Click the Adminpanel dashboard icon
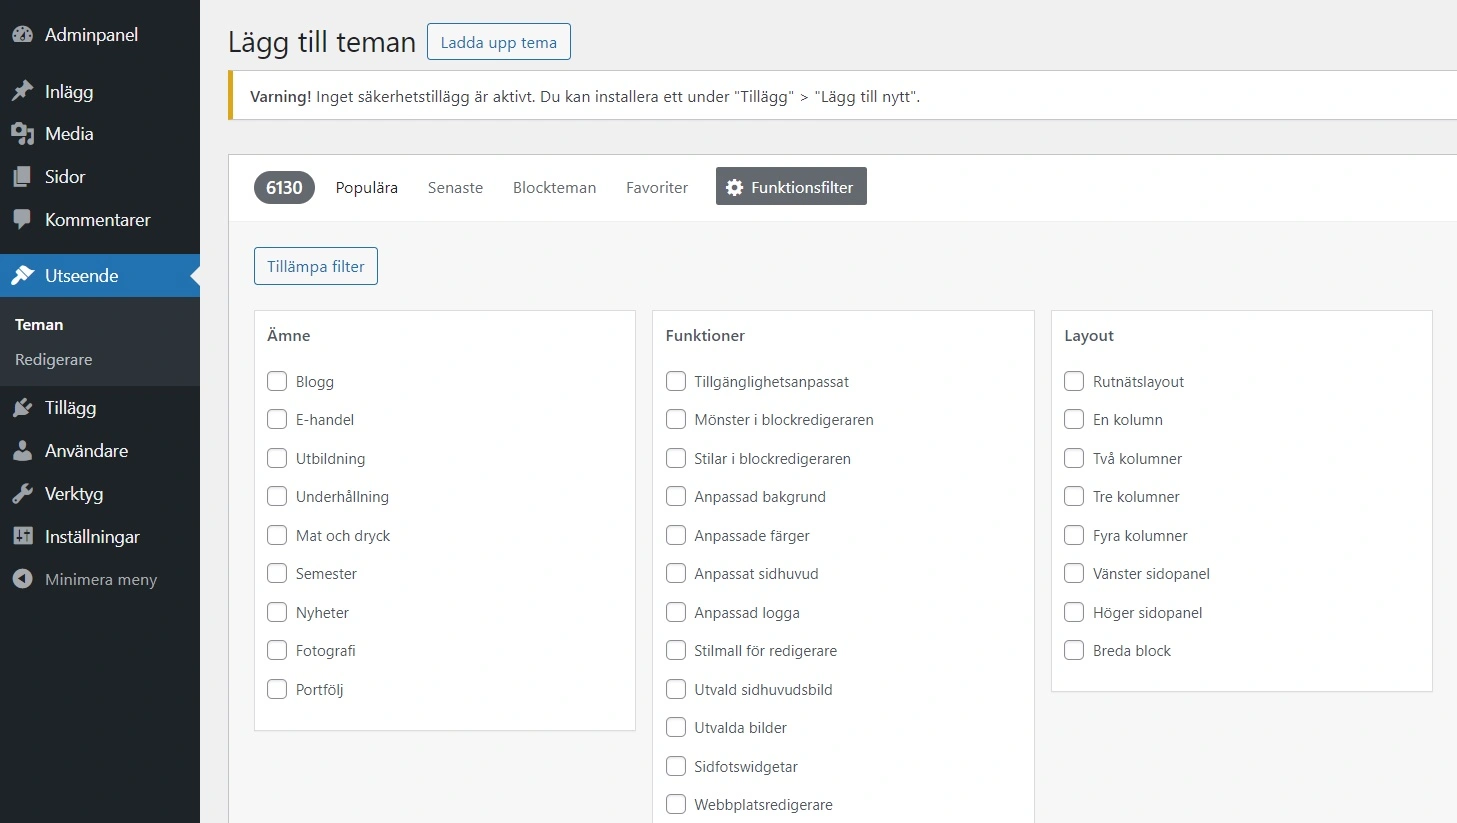This screenshot has height=823, width=1457. [22, 35]
